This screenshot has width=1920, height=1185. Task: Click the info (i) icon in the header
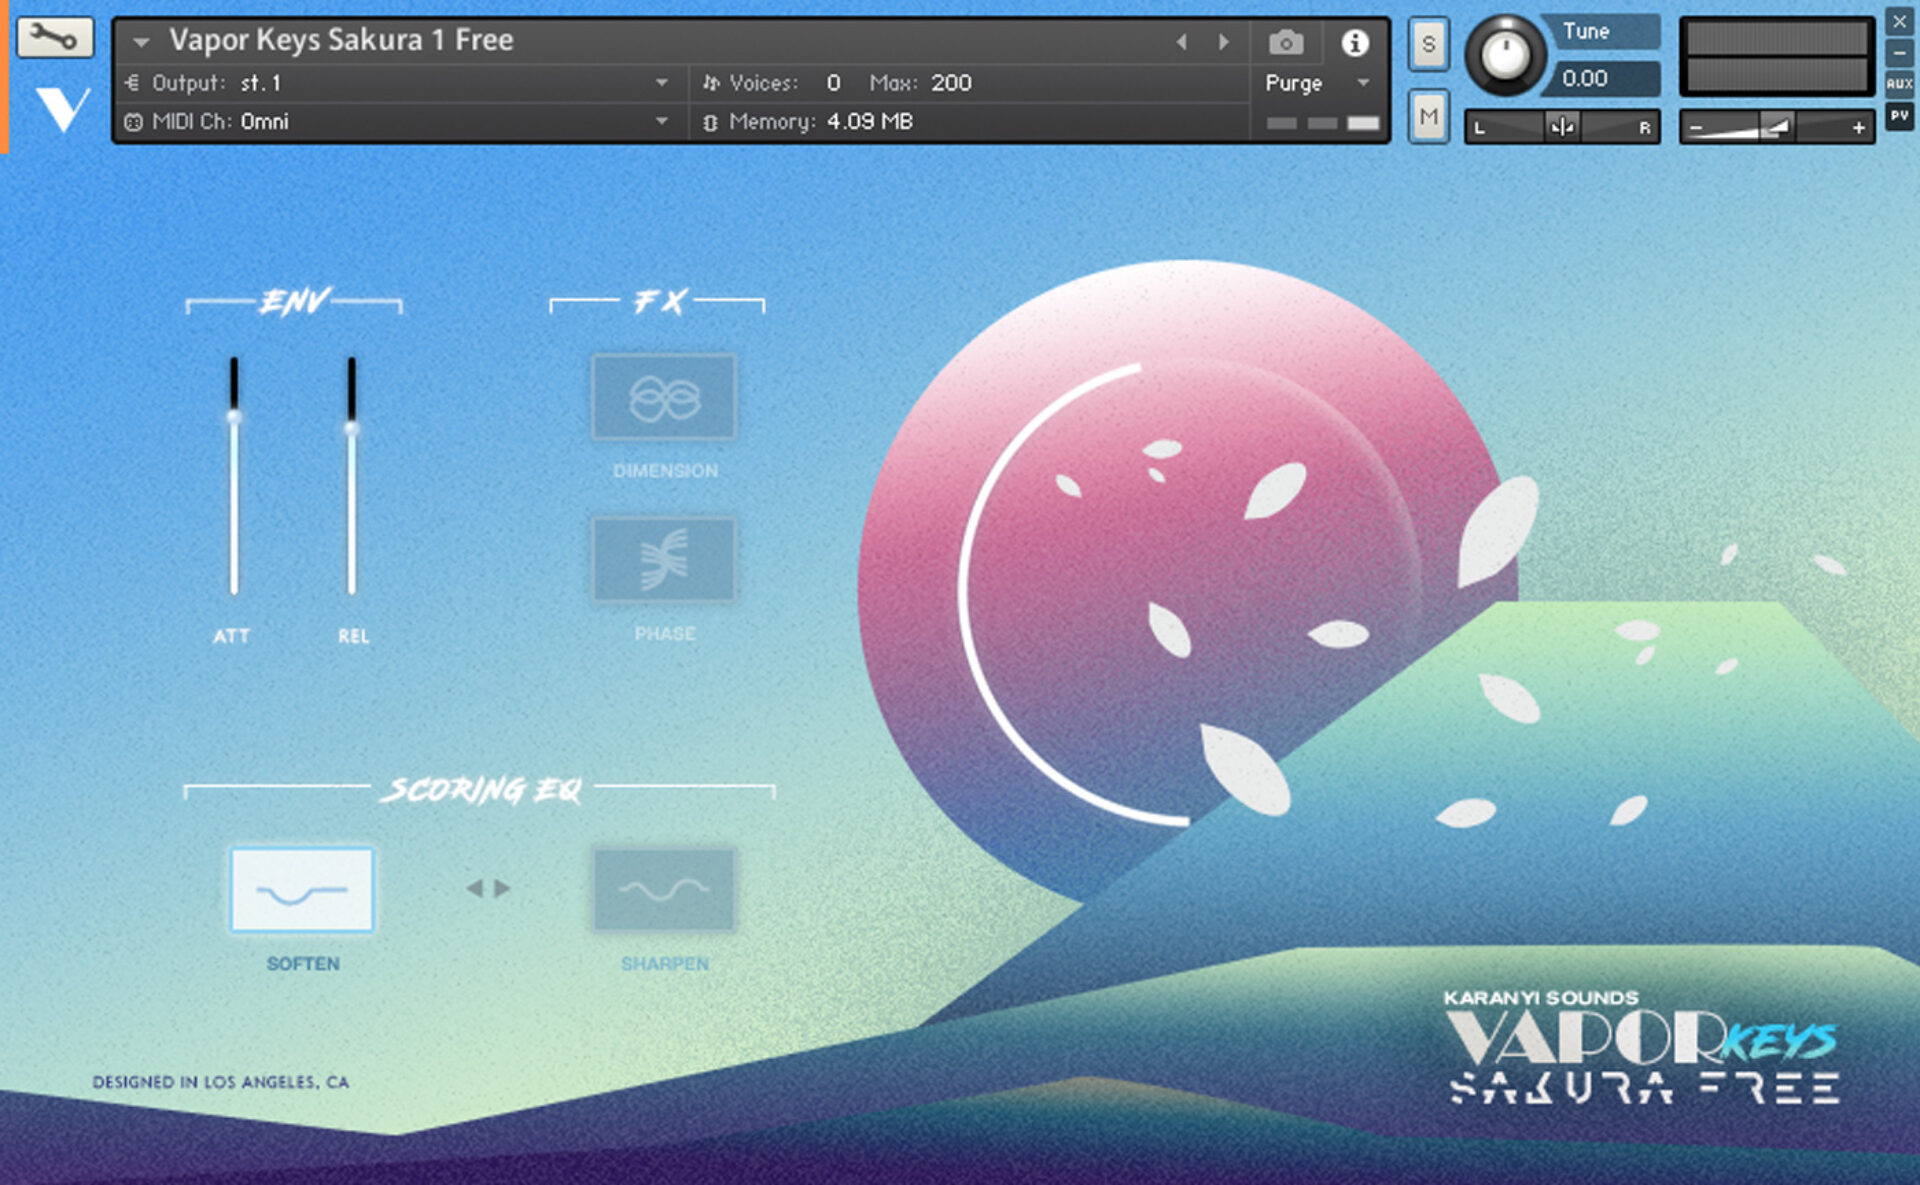pyautogui.click(x=1356, y=43)
